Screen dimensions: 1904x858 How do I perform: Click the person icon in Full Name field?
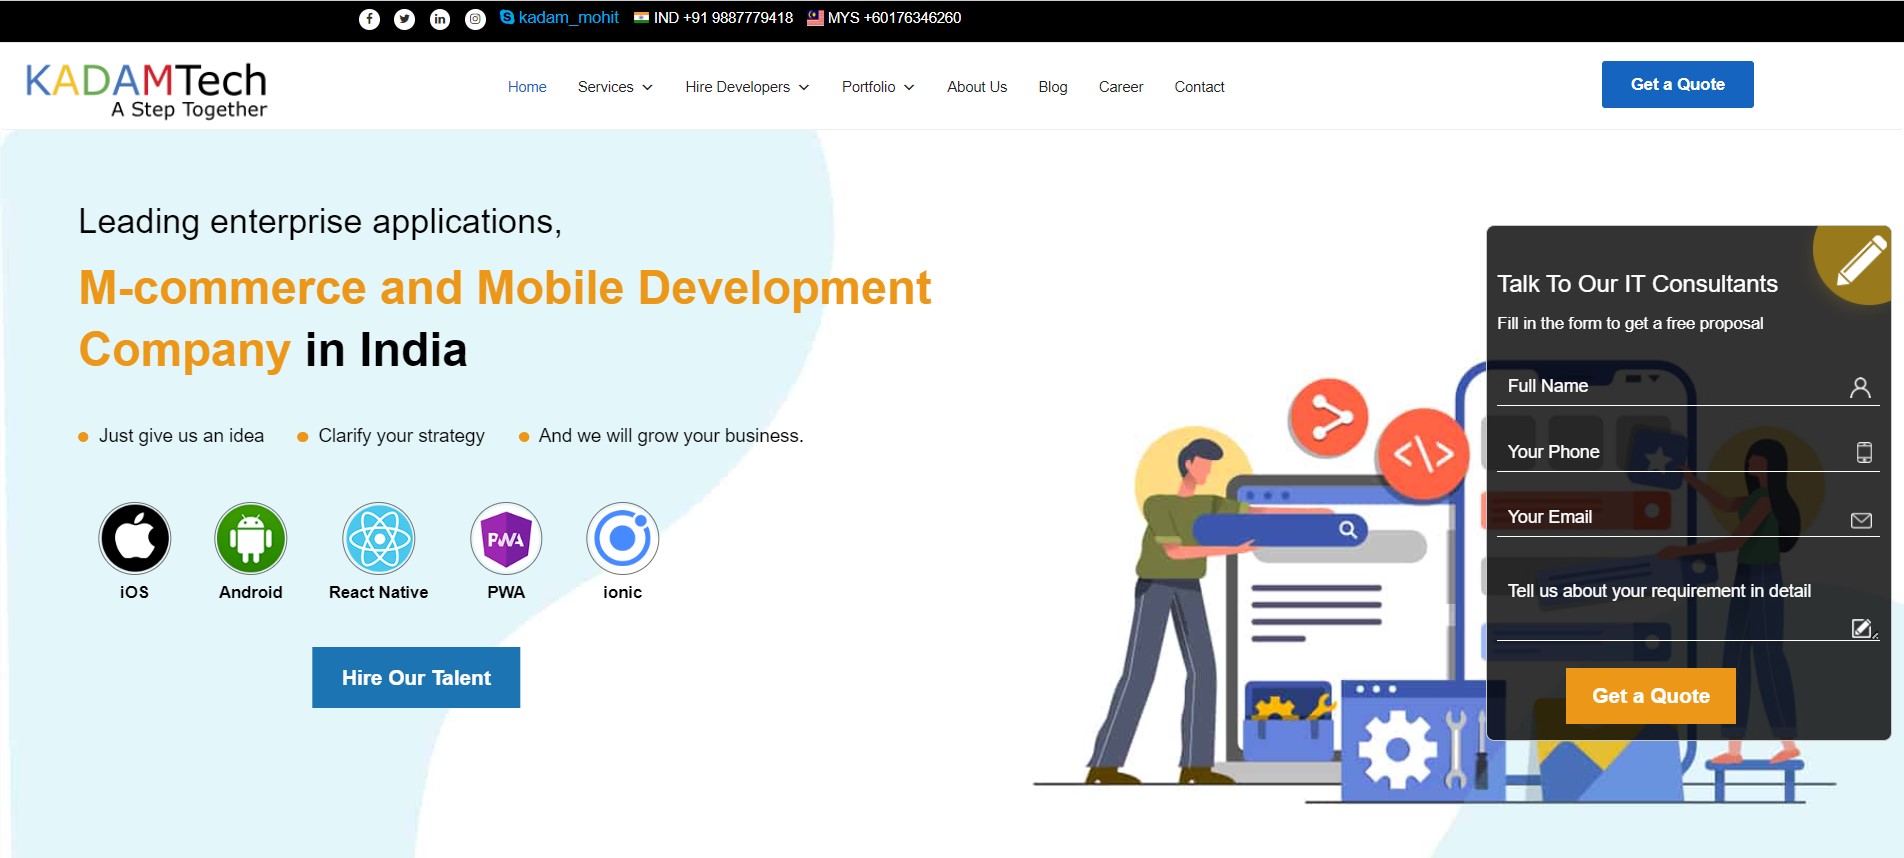coord(1860,388)
